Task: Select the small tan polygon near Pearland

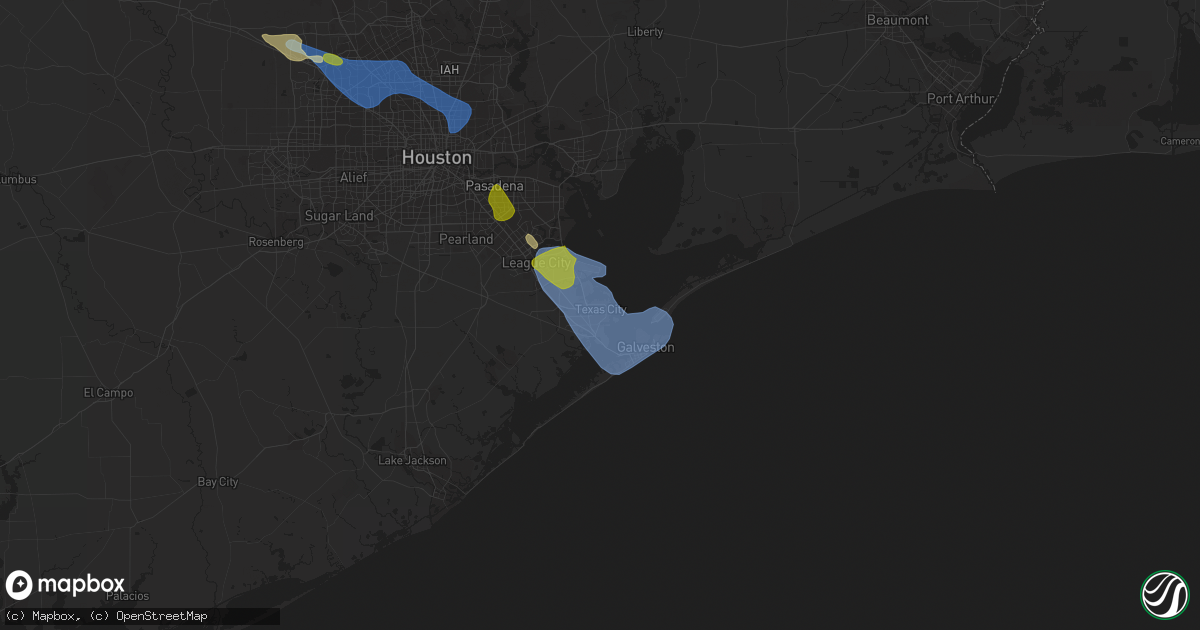Action: tap(531, 241)
